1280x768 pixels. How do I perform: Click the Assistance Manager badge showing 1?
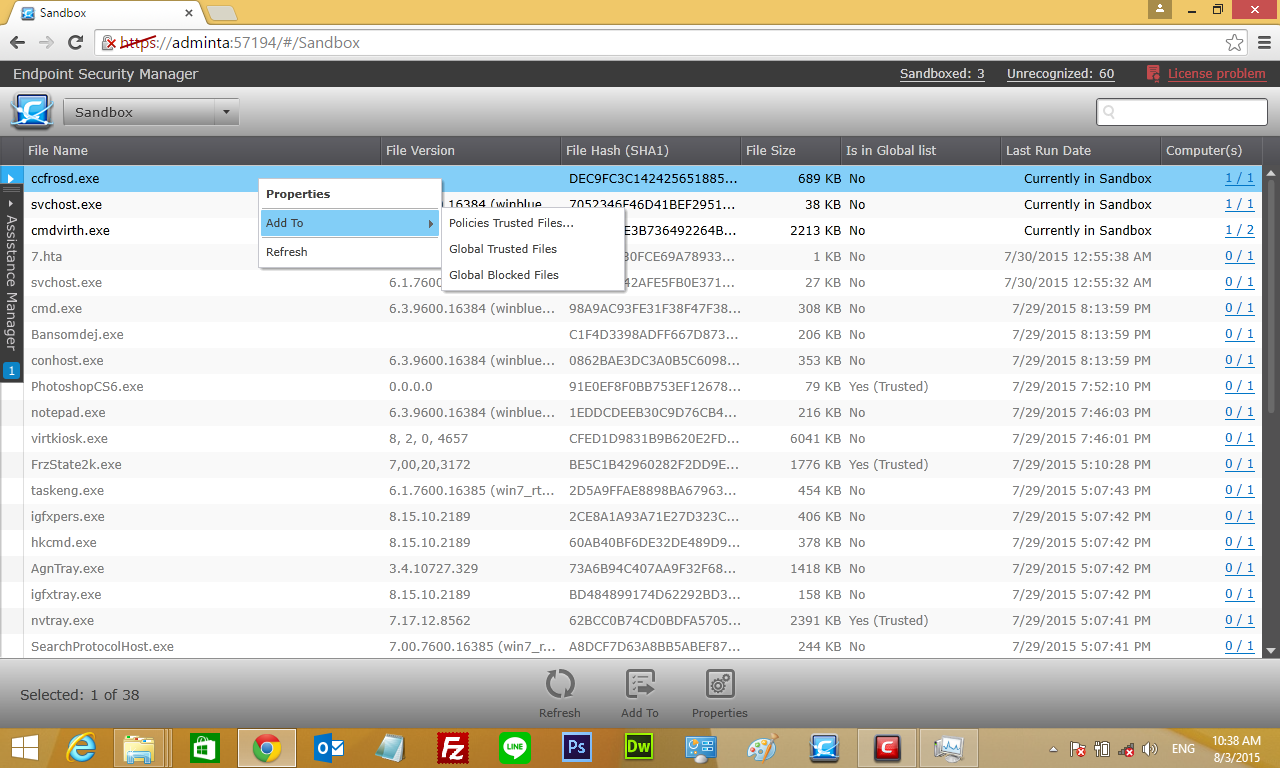pos(12,371)
